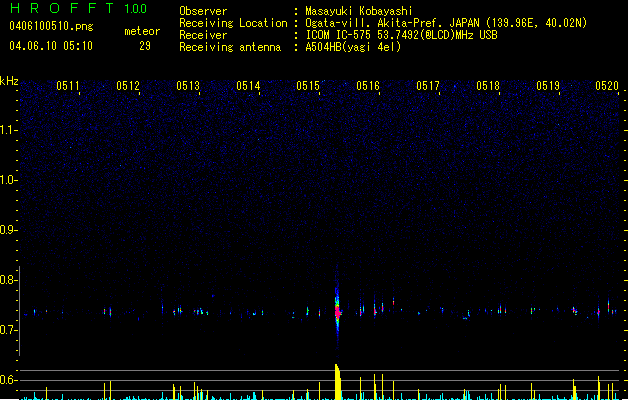Screen dimensions: 629x400
Task: Click the 1.0 frequency axis label
Action: tap(9, 180)
